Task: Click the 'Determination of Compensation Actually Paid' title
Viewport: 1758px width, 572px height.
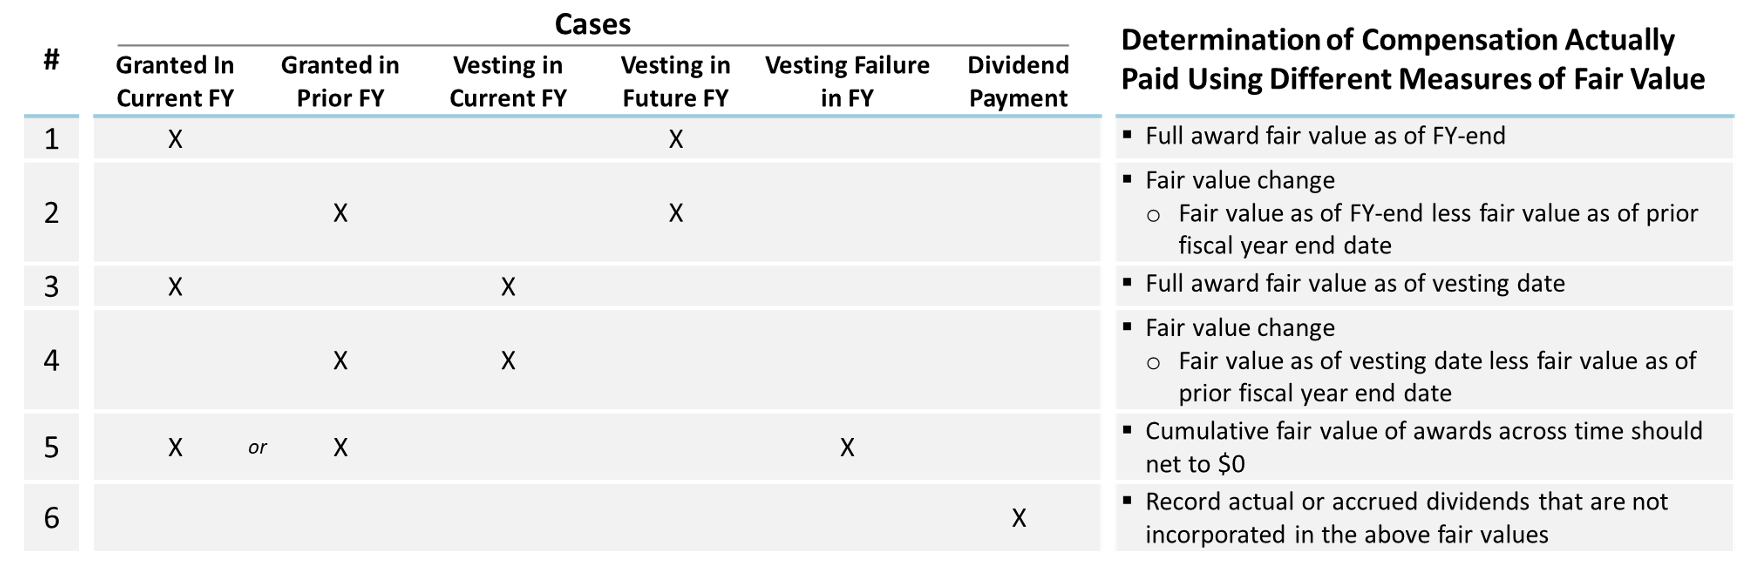Action: click(1413, 59)
